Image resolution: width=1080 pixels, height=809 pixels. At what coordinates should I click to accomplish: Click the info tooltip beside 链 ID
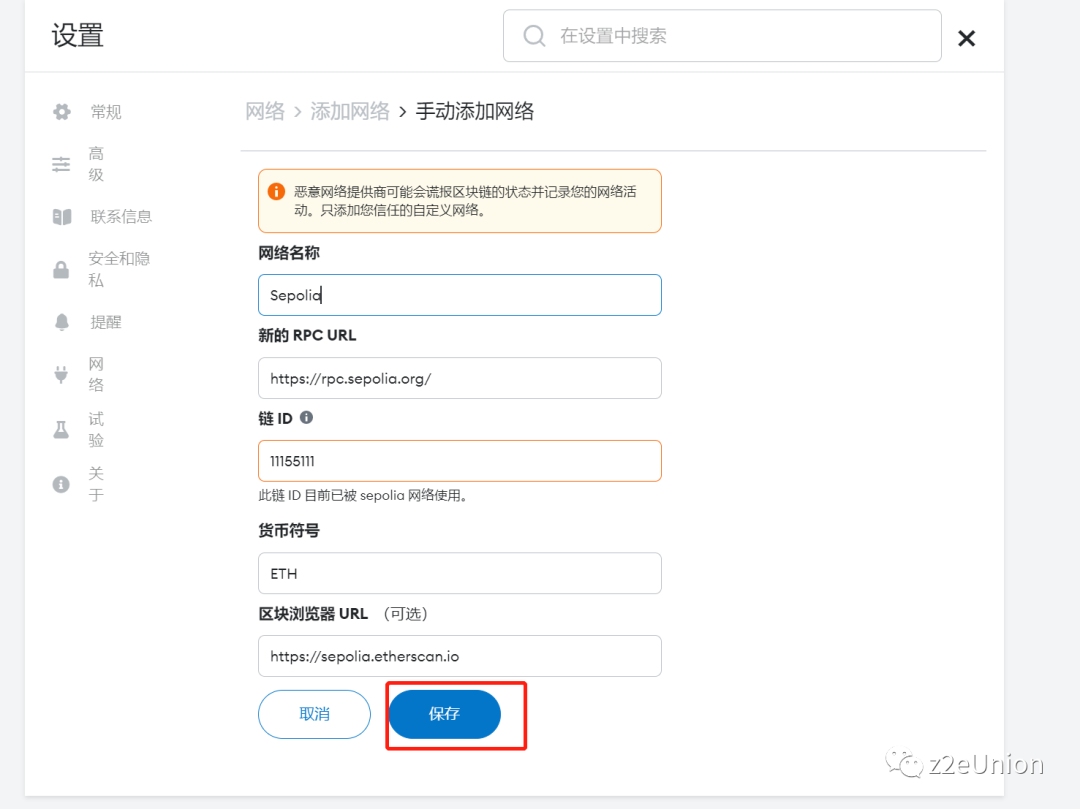pos(308,418)
